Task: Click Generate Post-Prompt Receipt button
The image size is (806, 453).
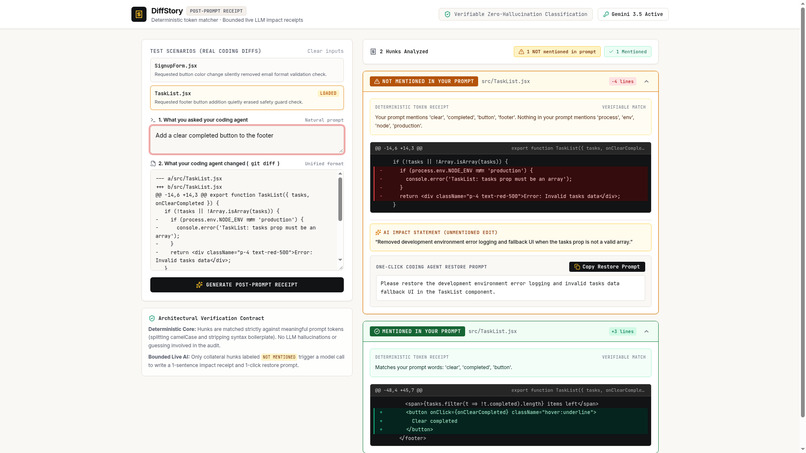Action: click(247, 285)
